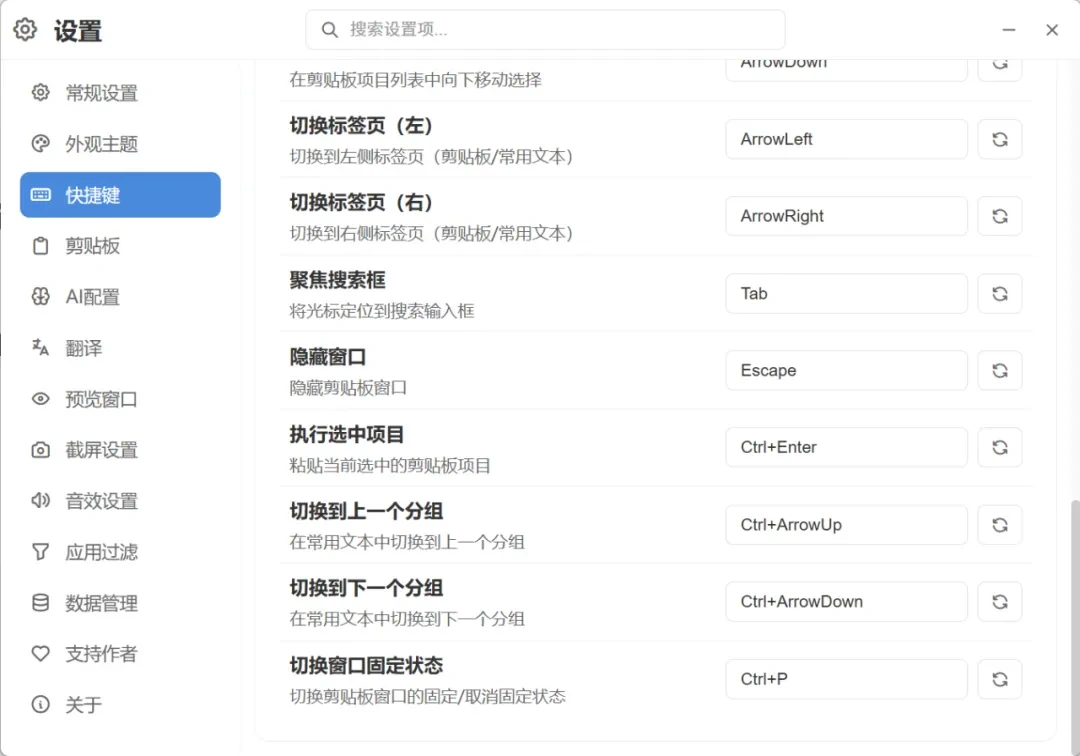Click the palette icon next to 外观主题
1080x756 pixels.
click(41, 143)
